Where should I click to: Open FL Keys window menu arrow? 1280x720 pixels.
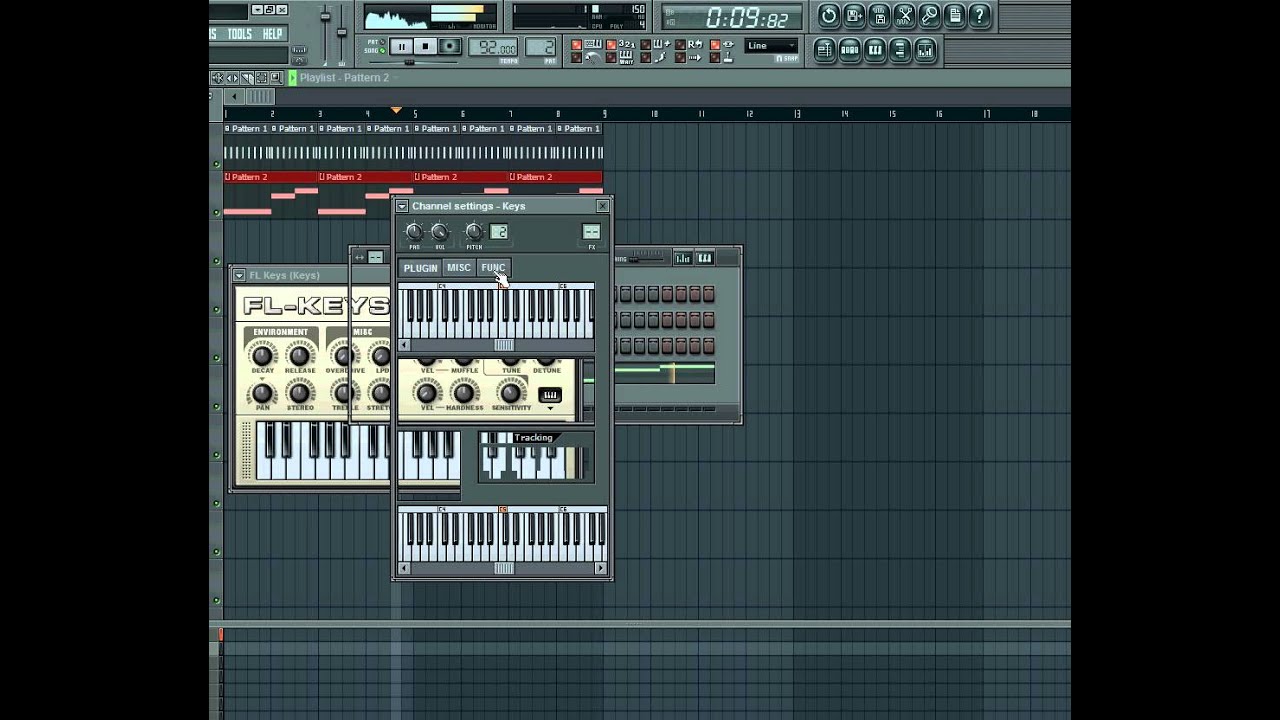239,275
